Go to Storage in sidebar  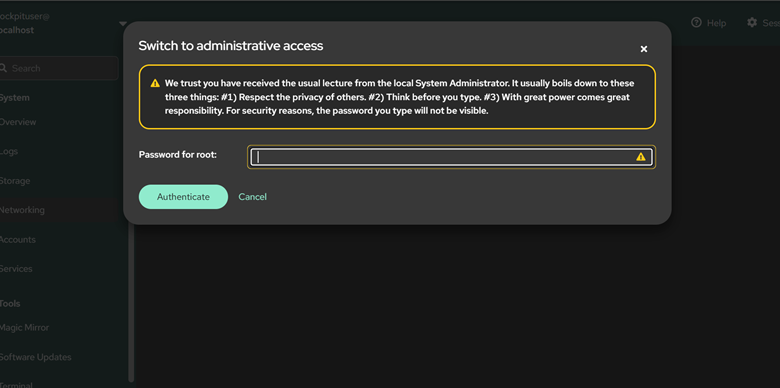coord(15,181)
